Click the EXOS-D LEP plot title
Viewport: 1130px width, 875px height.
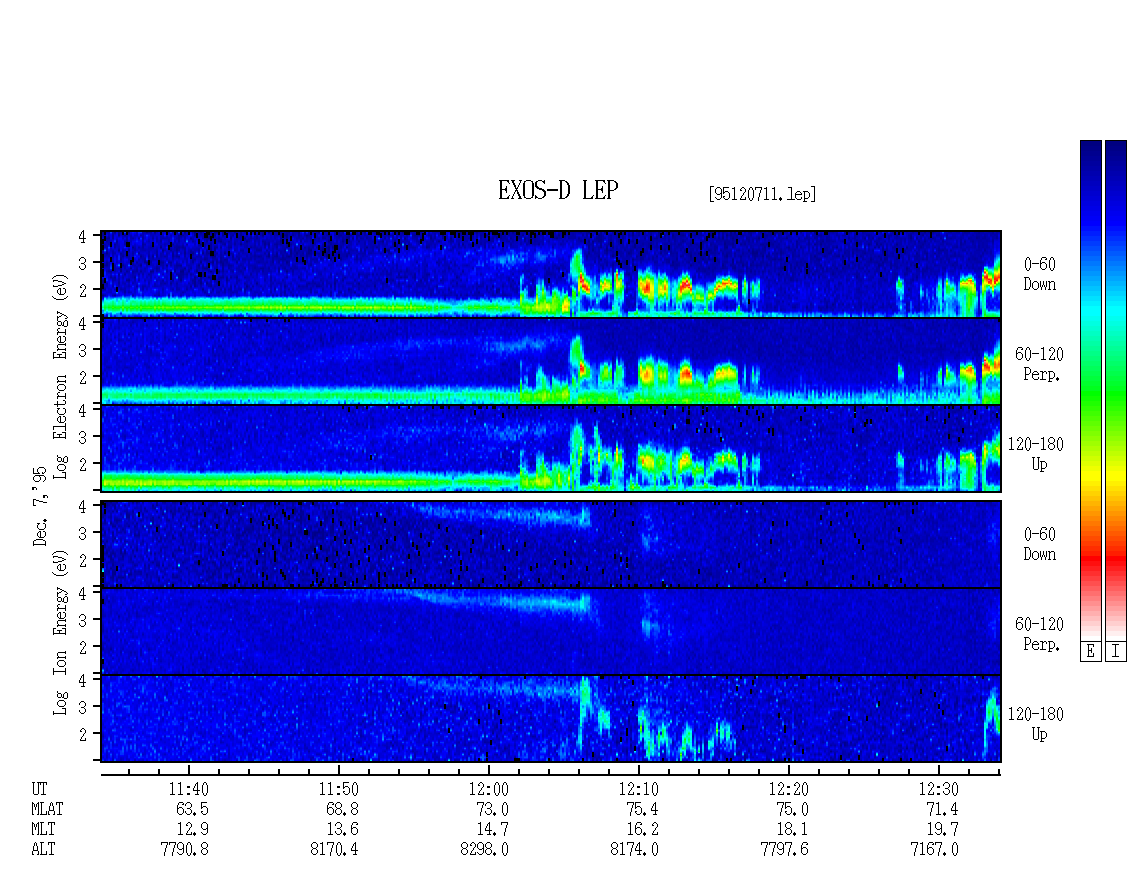pyautogui.click(x=558, y=191)
